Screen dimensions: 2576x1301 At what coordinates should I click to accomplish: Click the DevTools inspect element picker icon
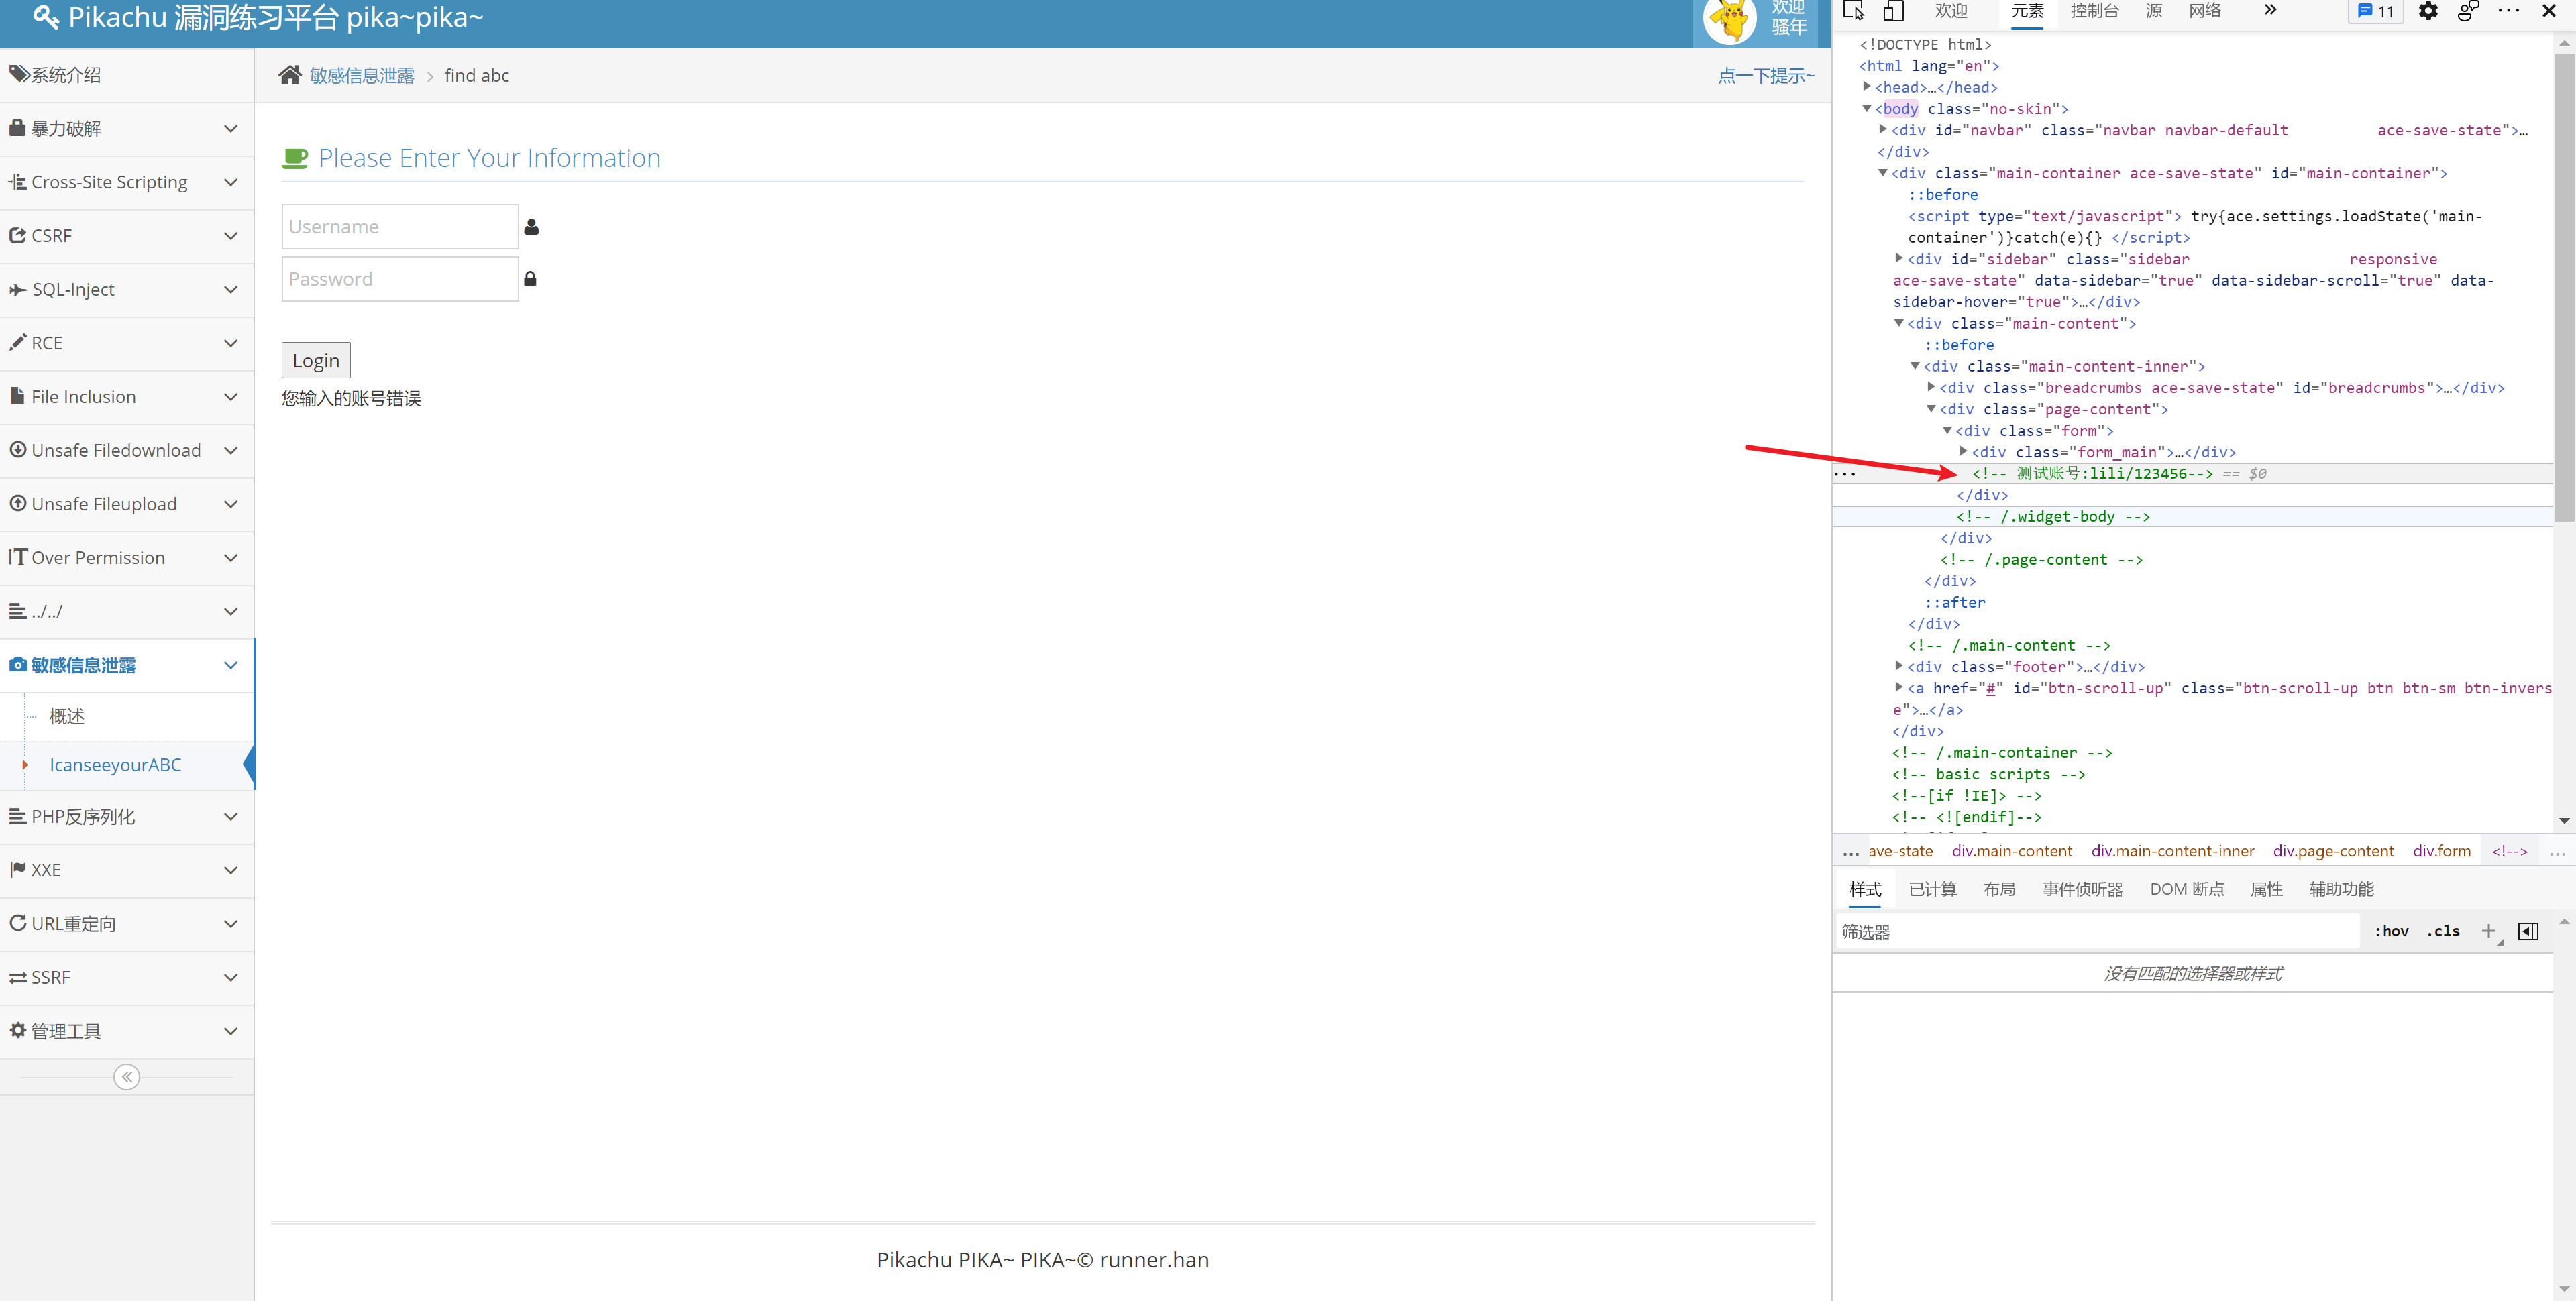point(1853,11)
